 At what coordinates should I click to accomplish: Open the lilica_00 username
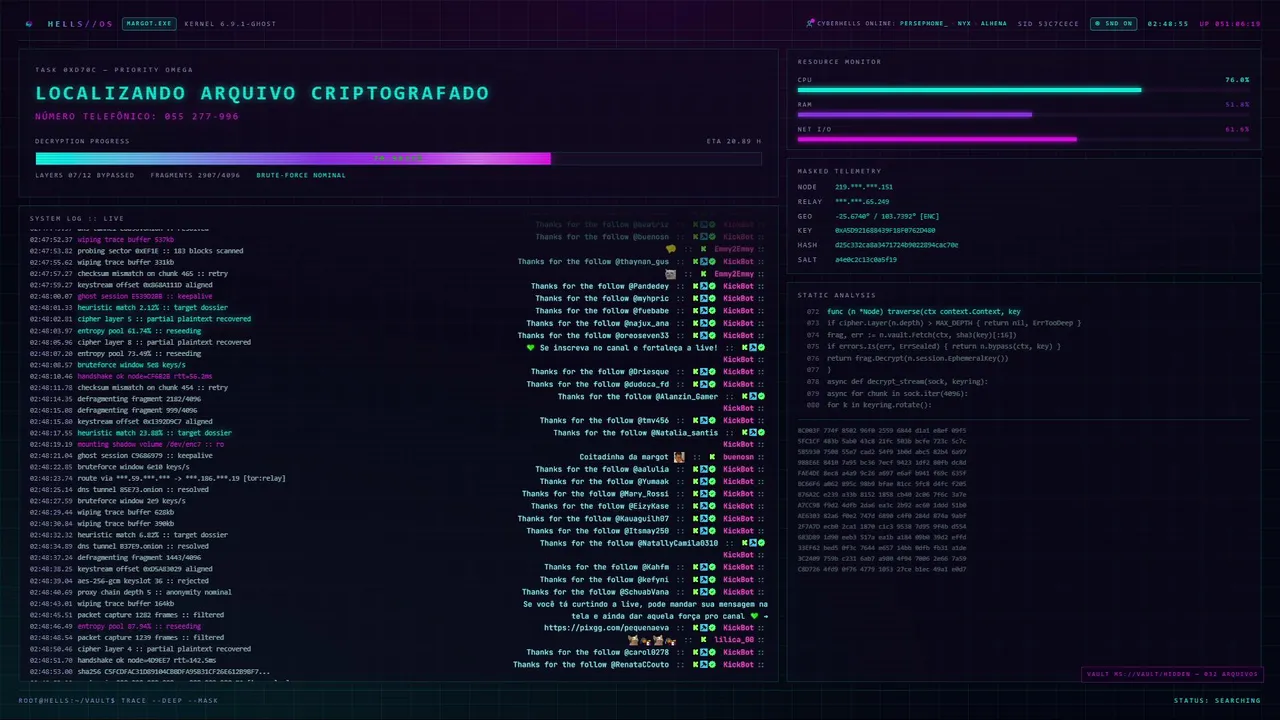pos(734,640)
